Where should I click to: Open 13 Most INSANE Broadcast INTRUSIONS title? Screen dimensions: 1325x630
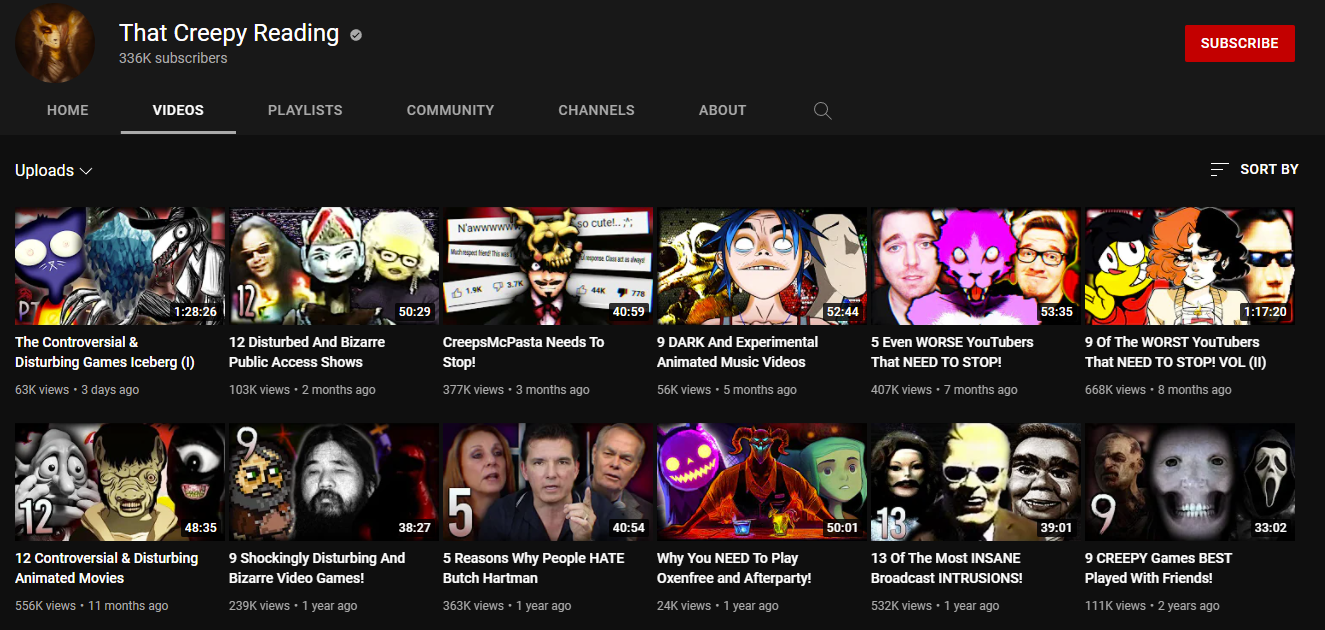tap(946, 568)
